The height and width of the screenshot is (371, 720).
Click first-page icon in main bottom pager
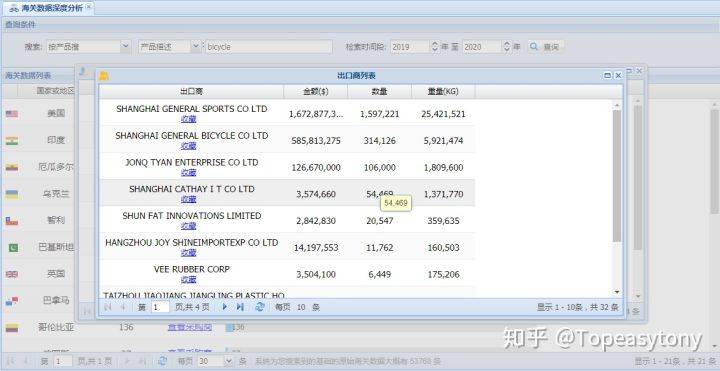[x=11, y=361]
